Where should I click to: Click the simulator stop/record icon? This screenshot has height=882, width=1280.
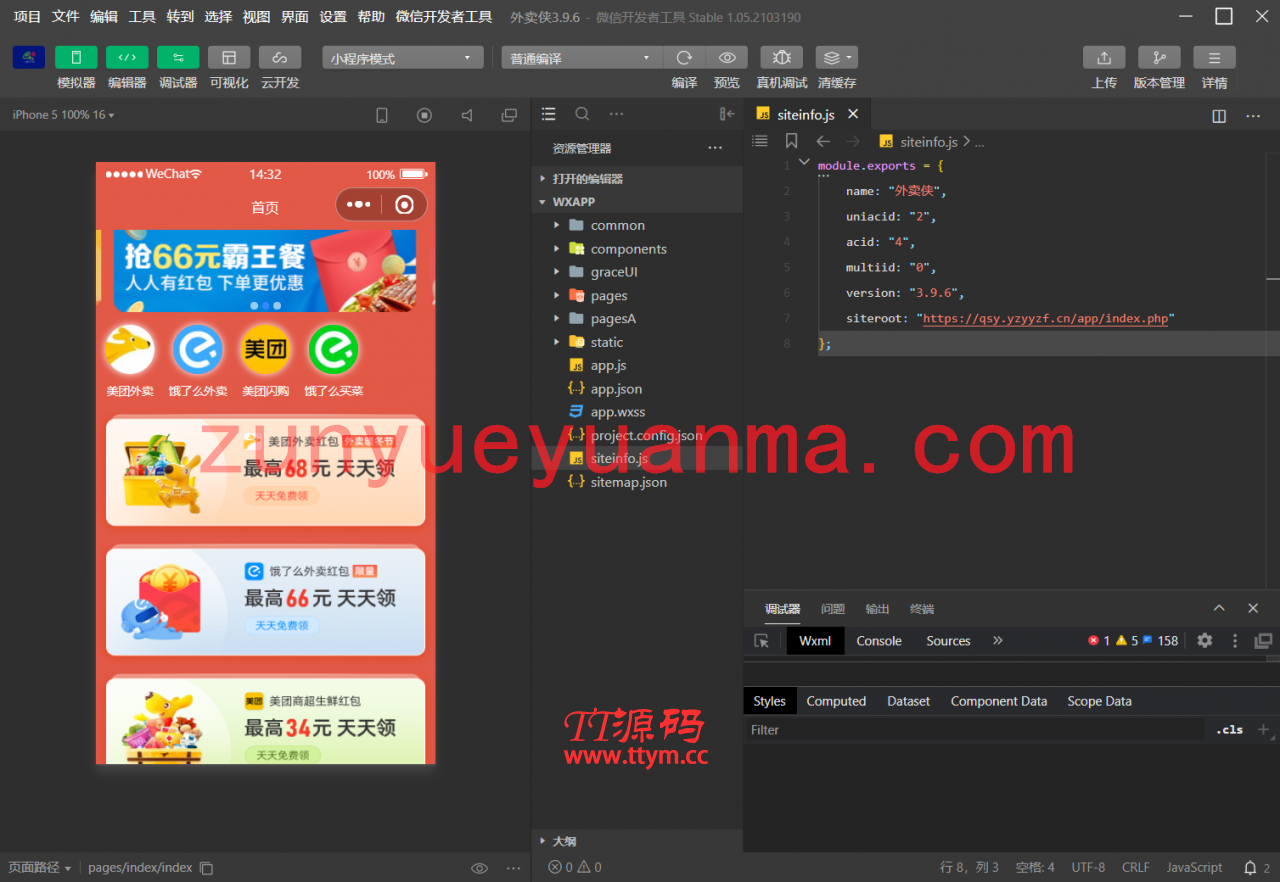[x=424, y=115]
